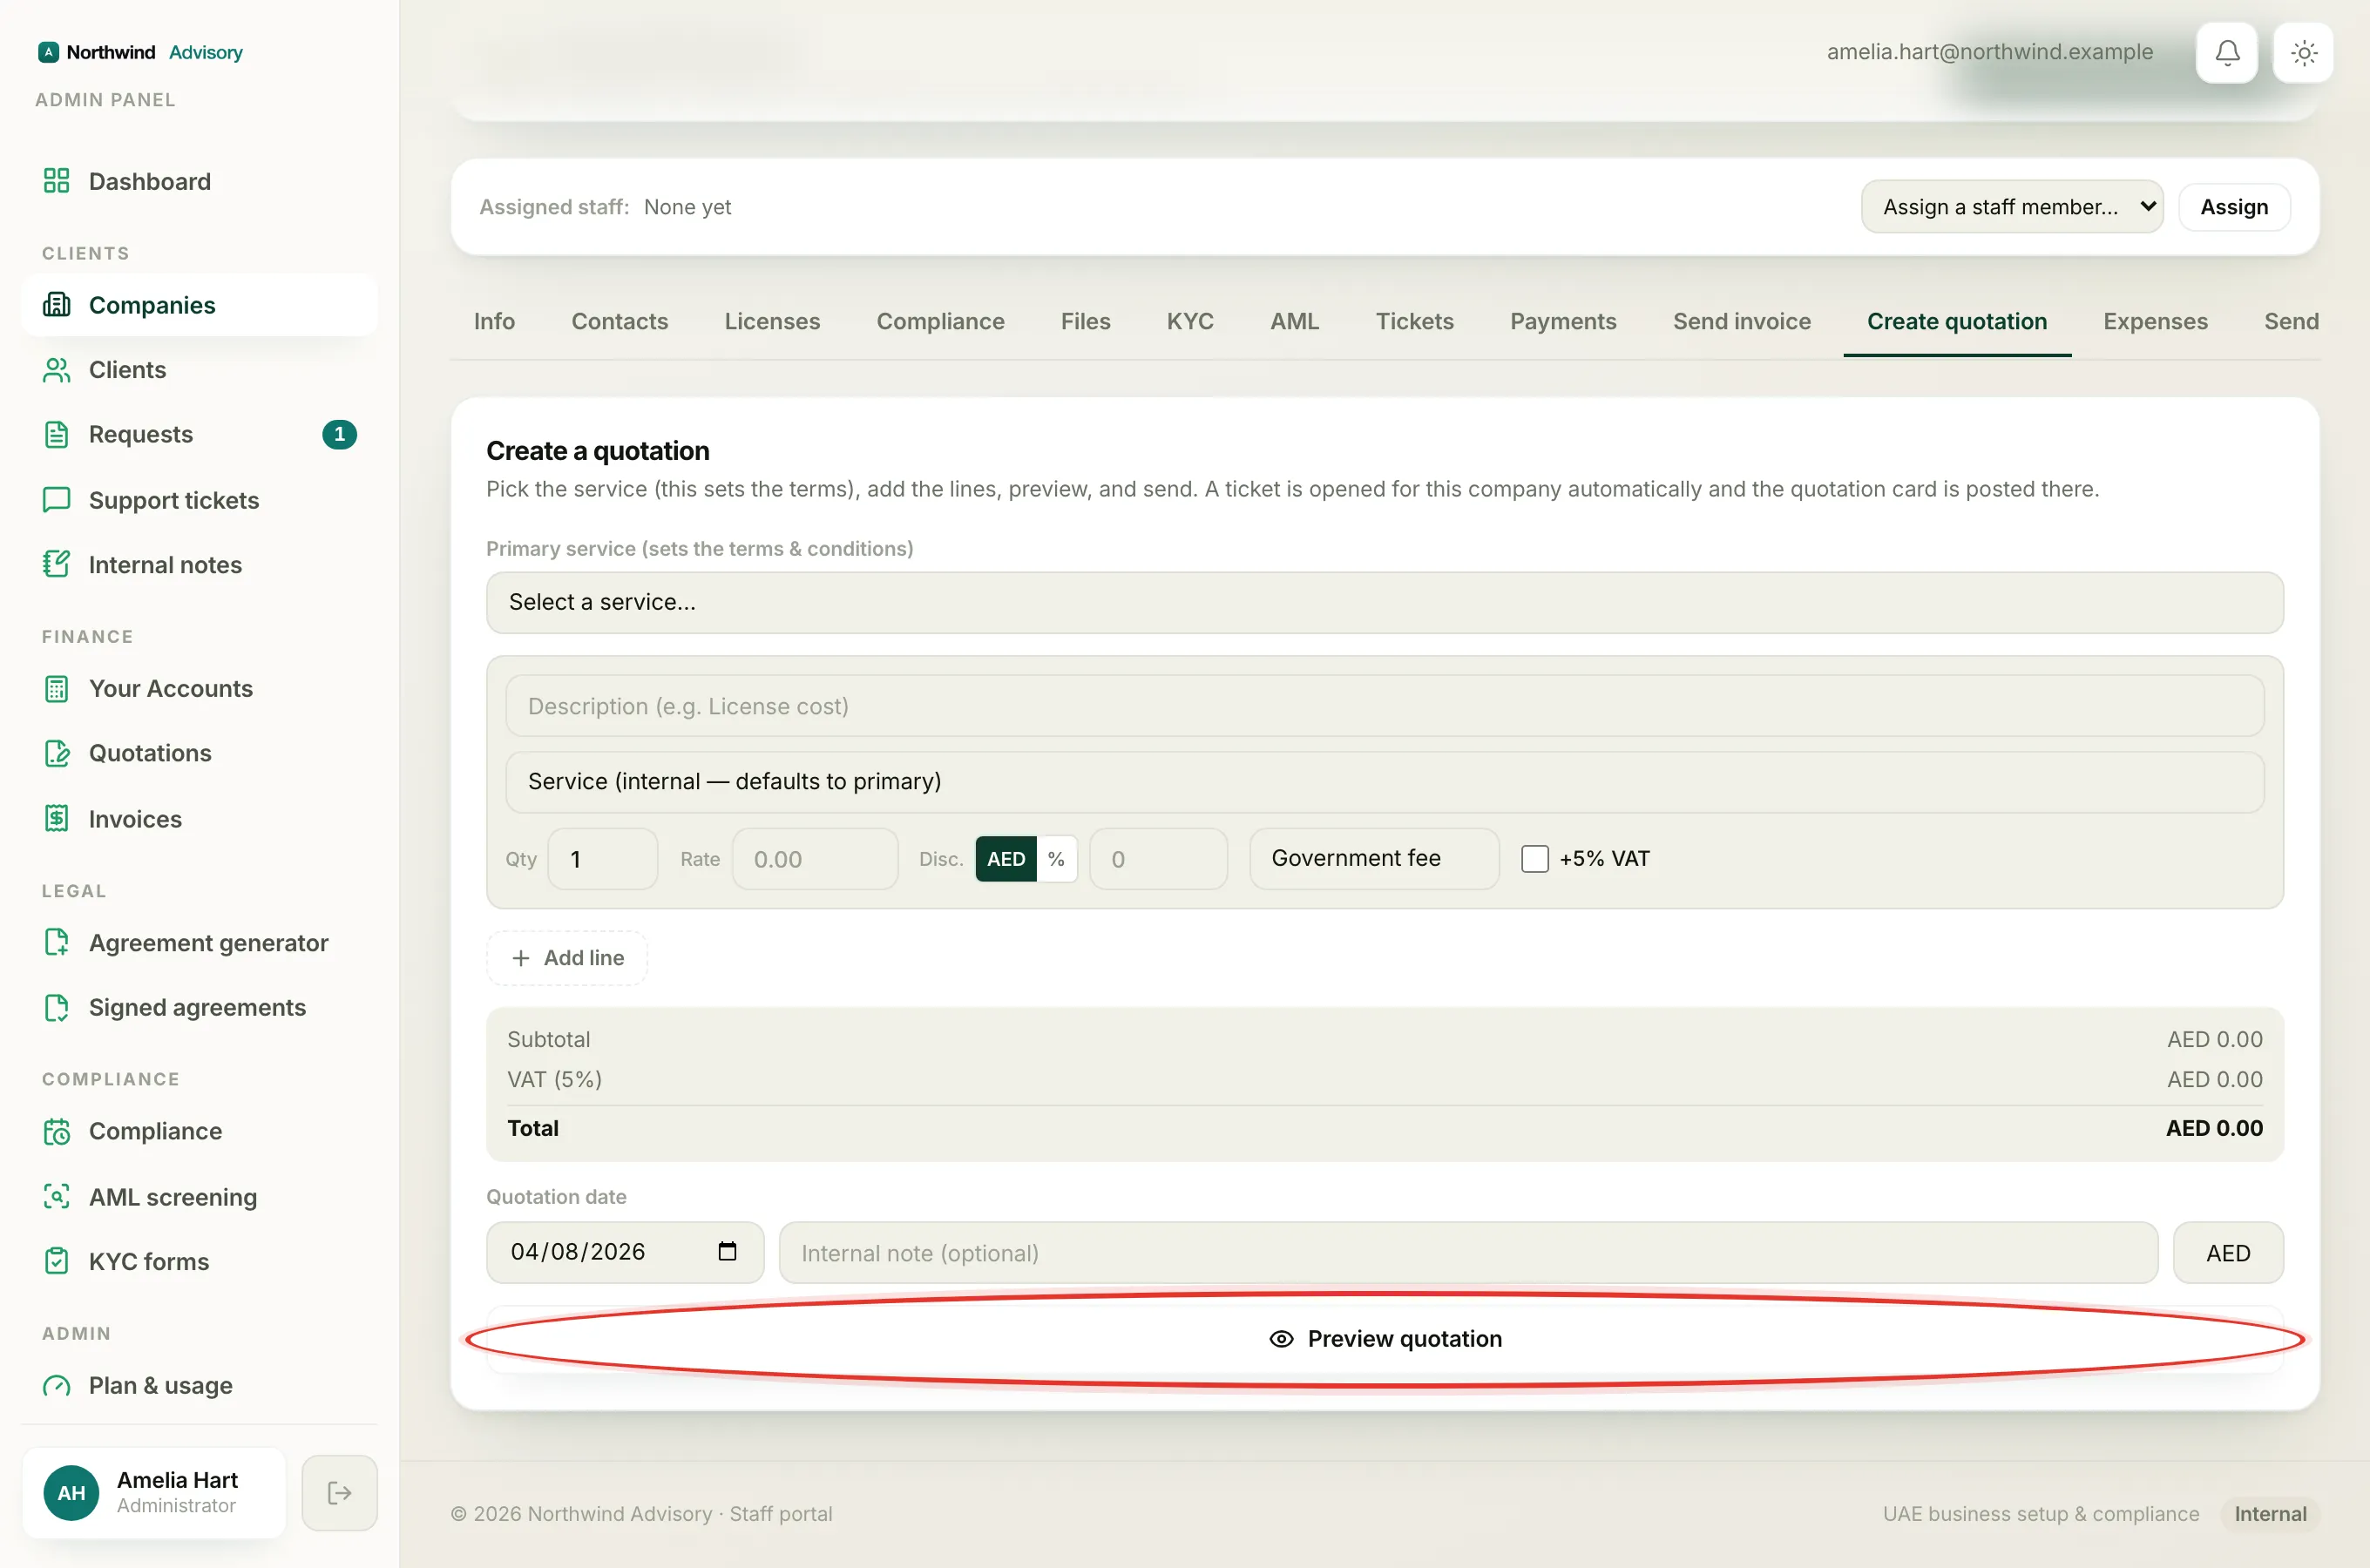Screen dimensions: 2370x1568
Task: Click the Clients people icon
Action: [57, 370]
